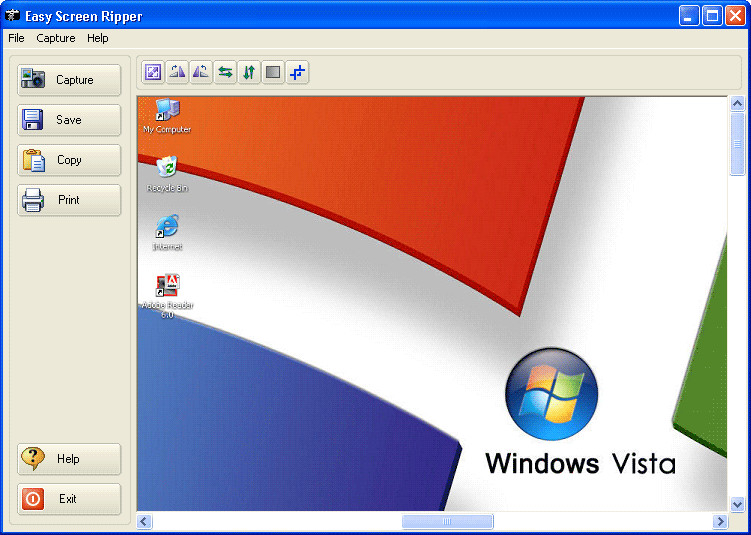
Task: Flip the image horizontally using the green arrows icon
Action: [x=225, y=73]
